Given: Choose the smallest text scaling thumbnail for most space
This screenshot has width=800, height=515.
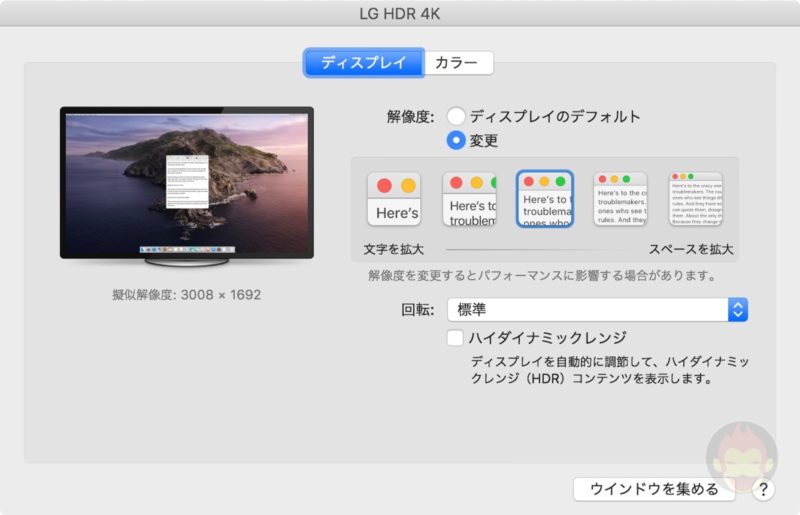Looking at the screenshot, I should [696, 199].
